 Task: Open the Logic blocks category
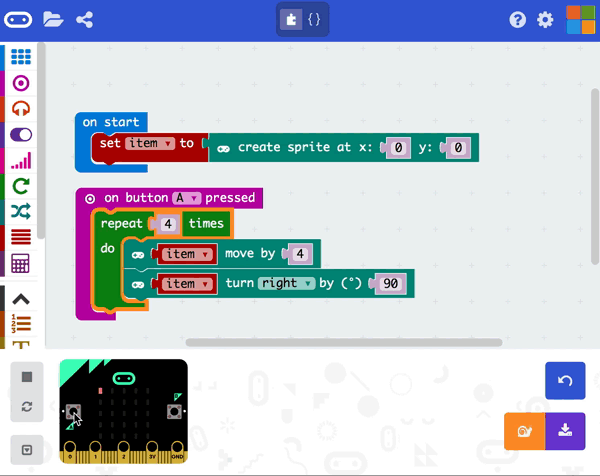coord(20,211)
